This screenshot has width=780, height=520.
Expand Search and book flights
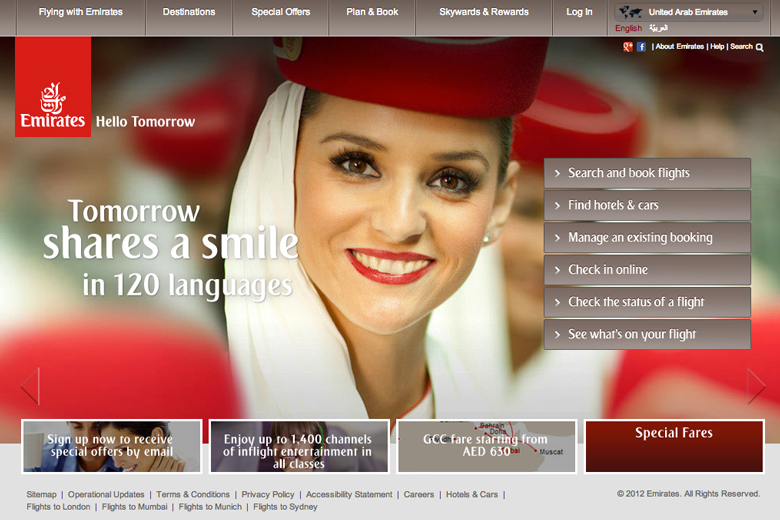pos(647,173)
